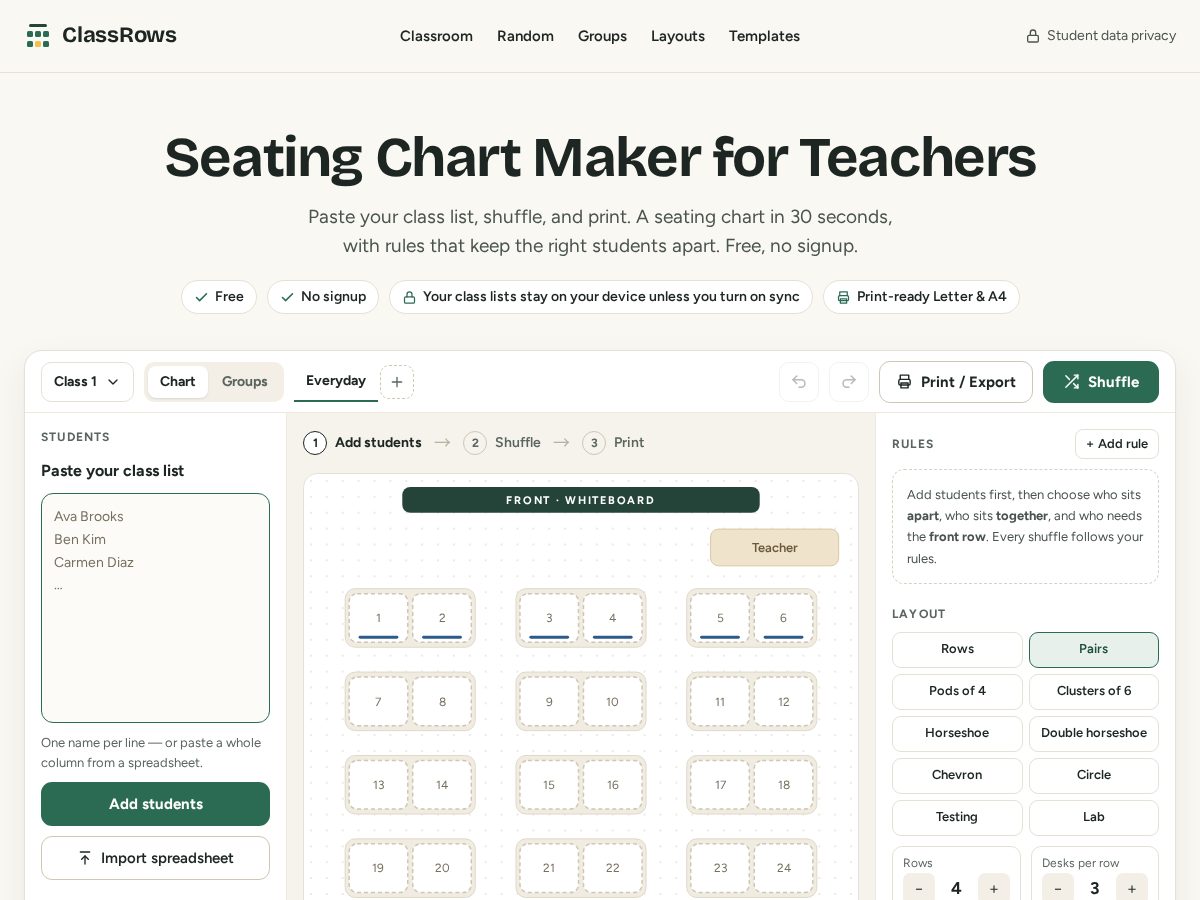Viewport: 1200px width, 900px height.
Task: Select the Lab layout
Action: point(1094,818)
